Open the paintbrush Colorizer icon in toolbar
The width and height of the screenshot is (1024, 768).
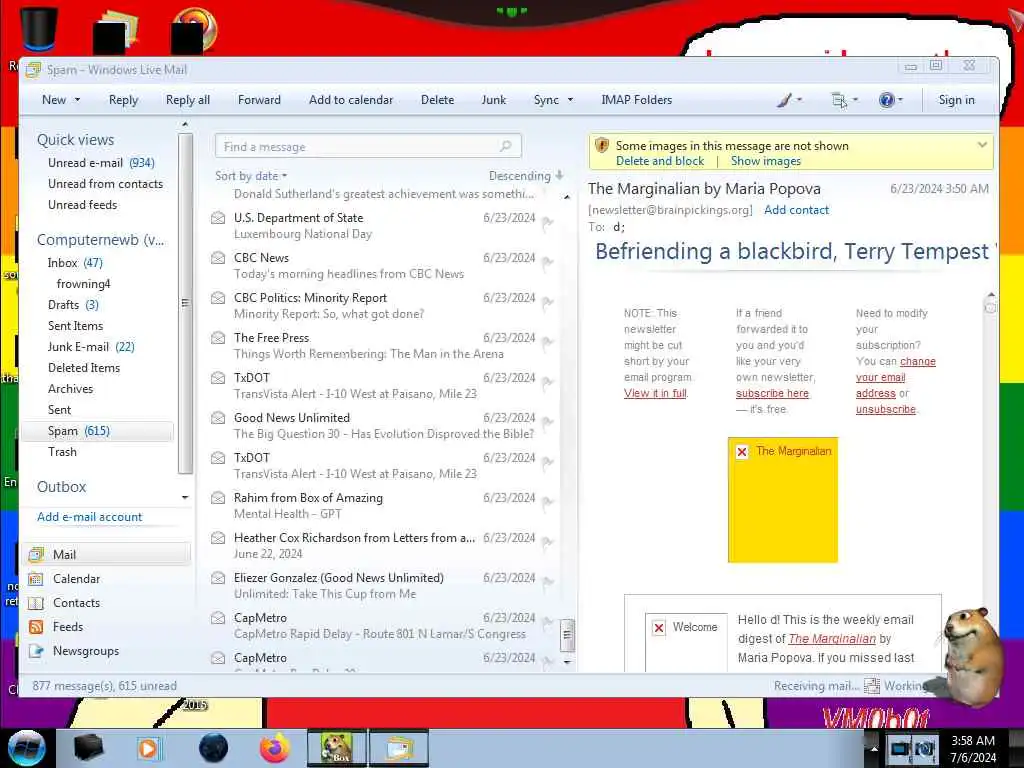coord(785,100)
